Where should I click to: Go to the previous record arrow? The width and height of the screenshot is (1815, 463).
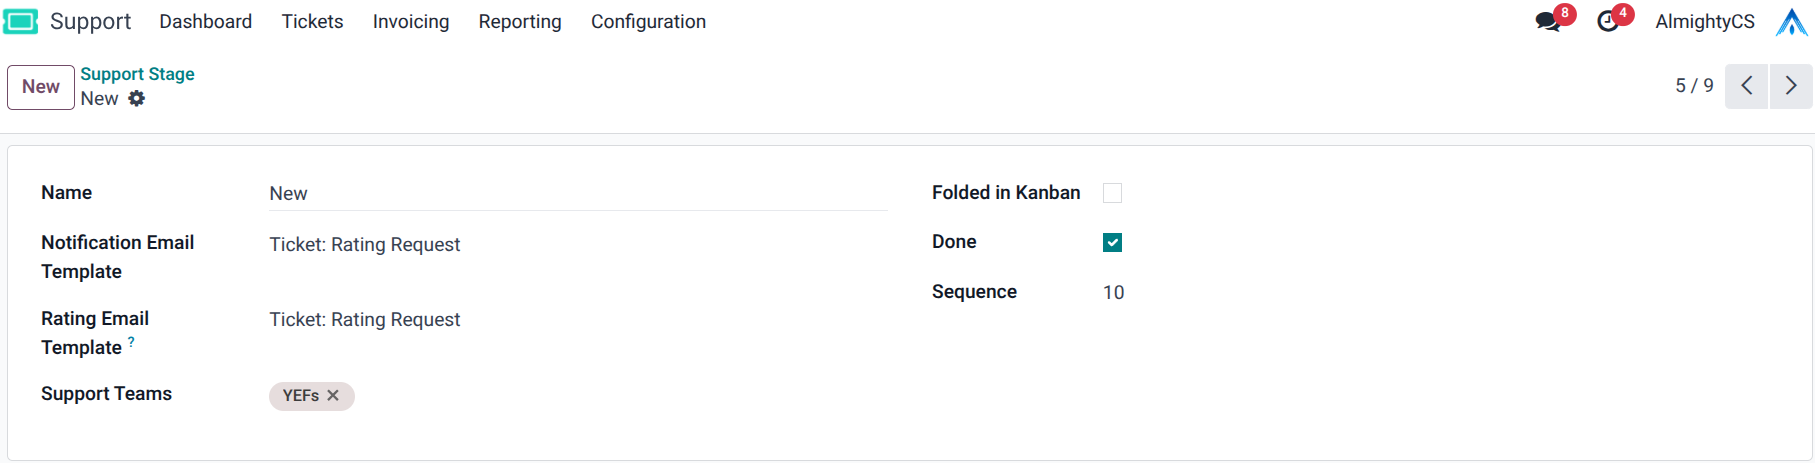(1746, 86)
